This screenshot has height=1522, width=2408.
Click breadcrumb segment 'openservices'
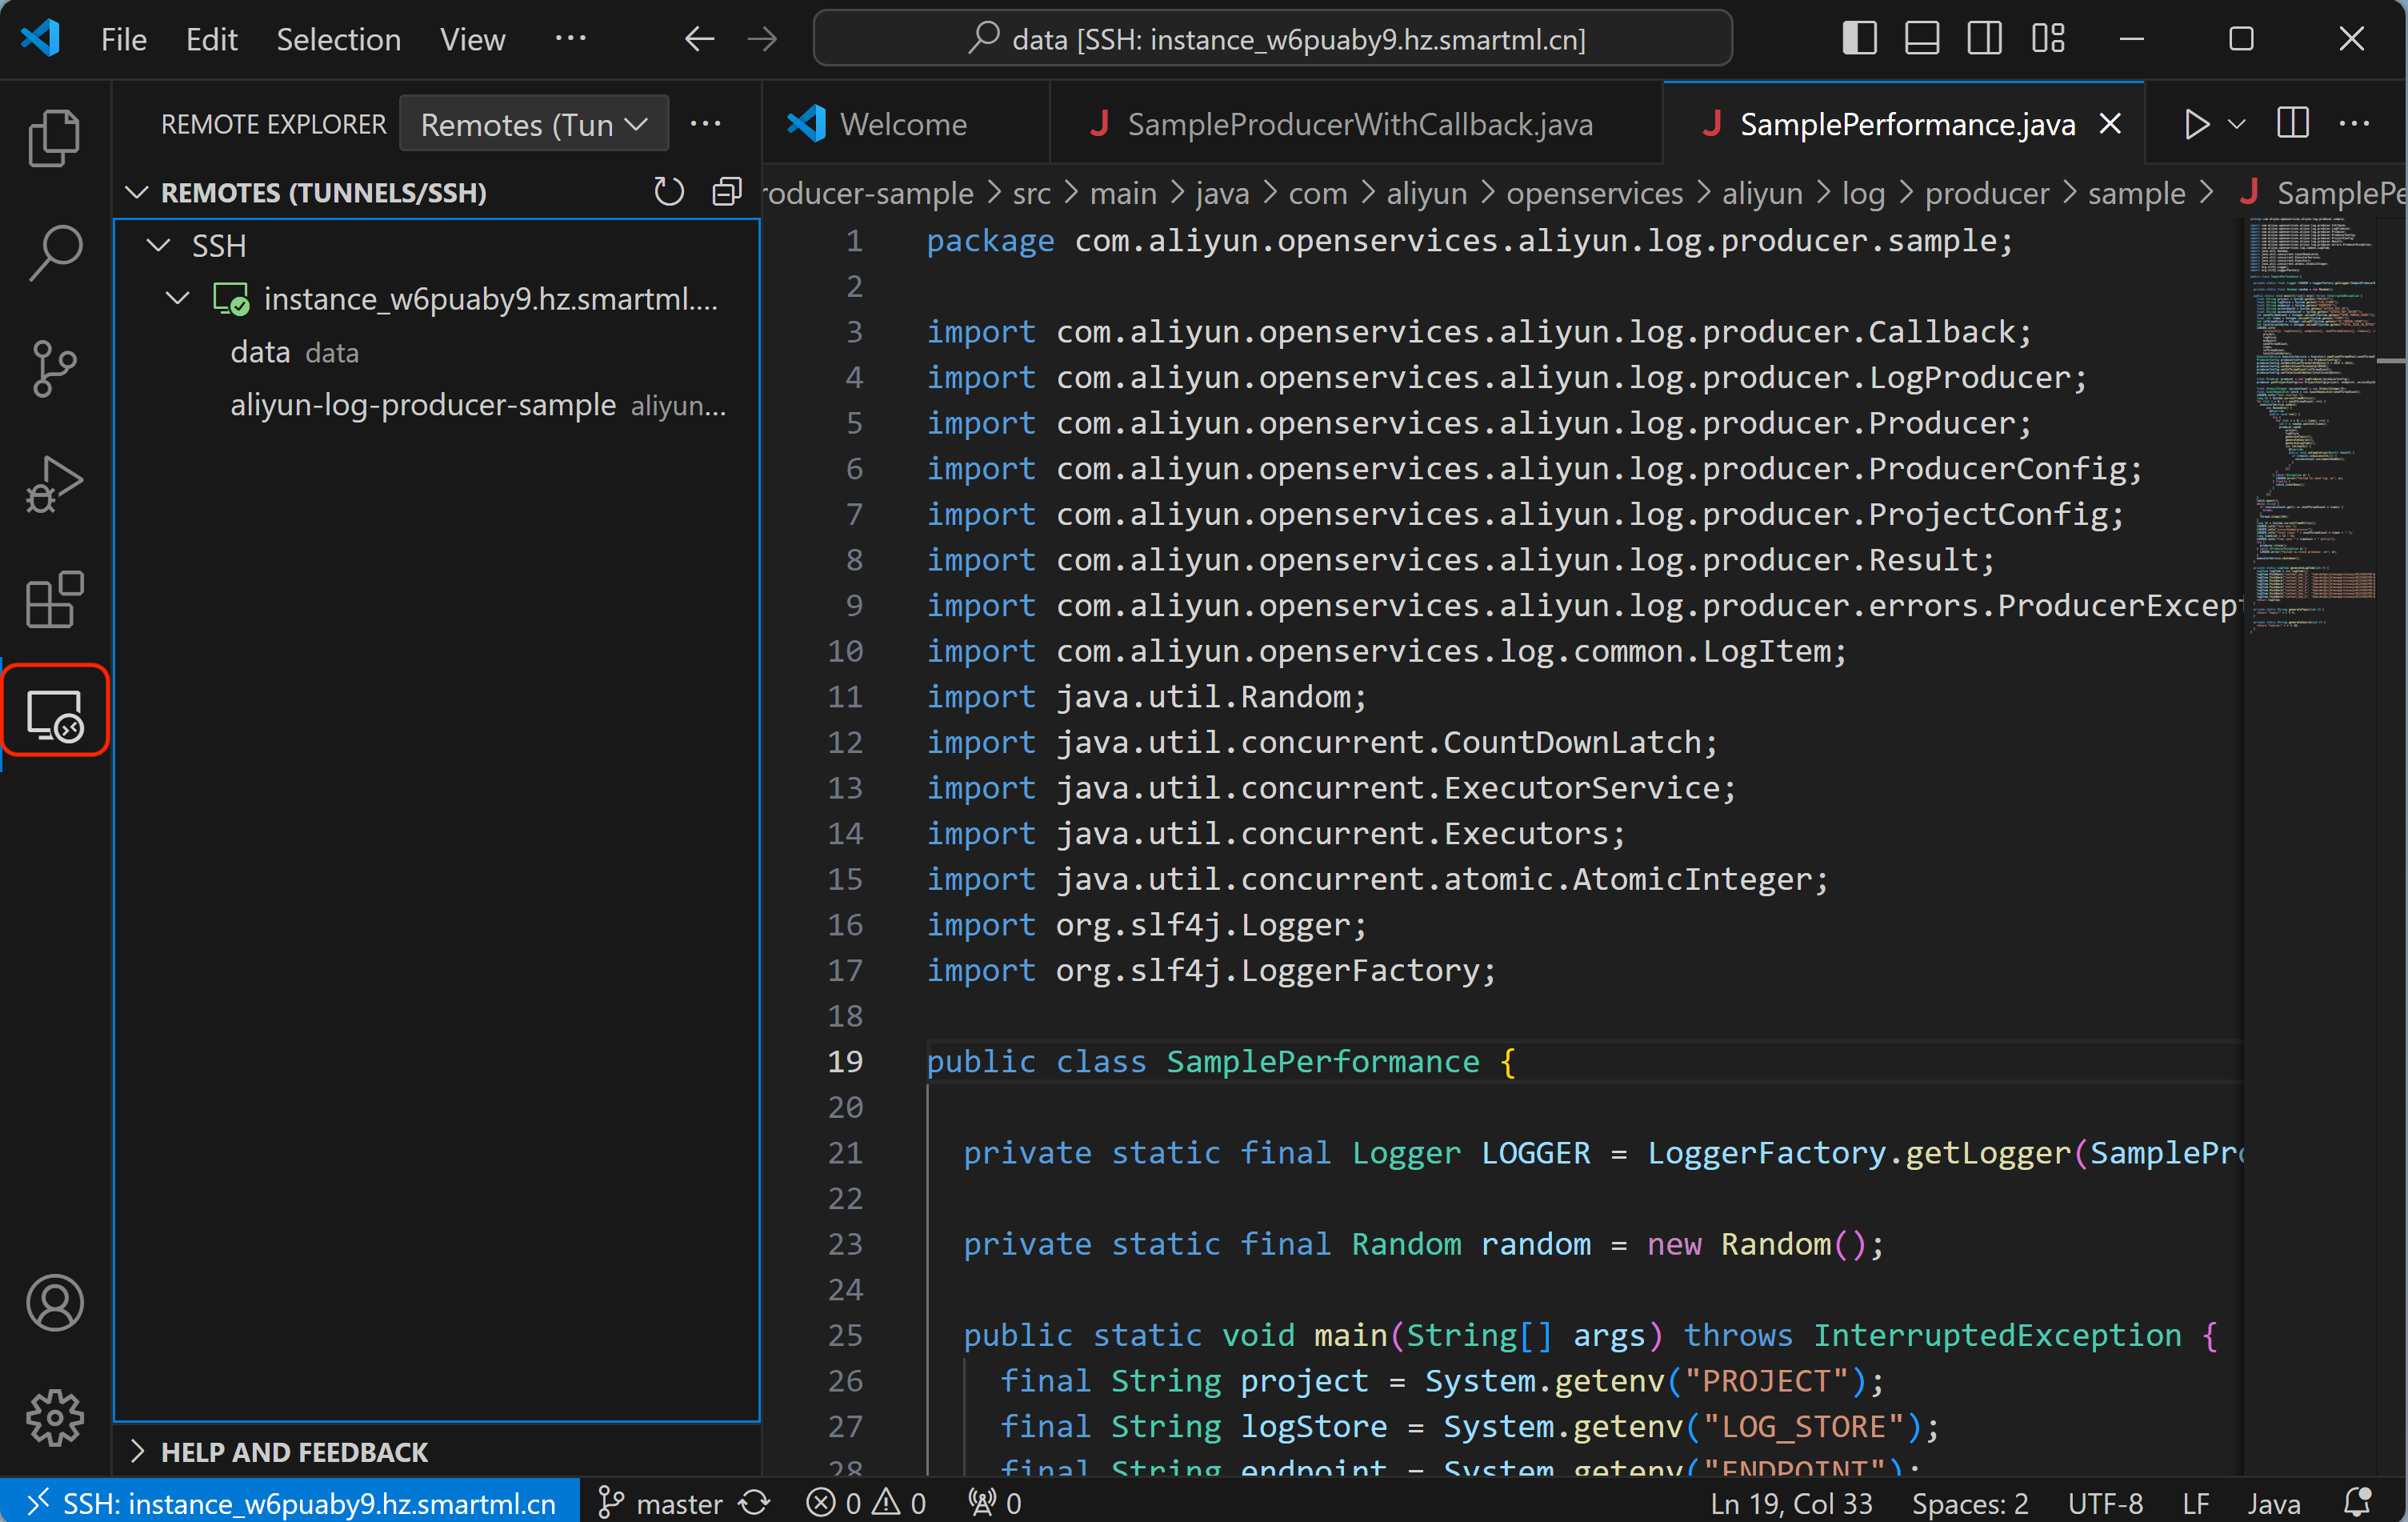pos(1594,192)
